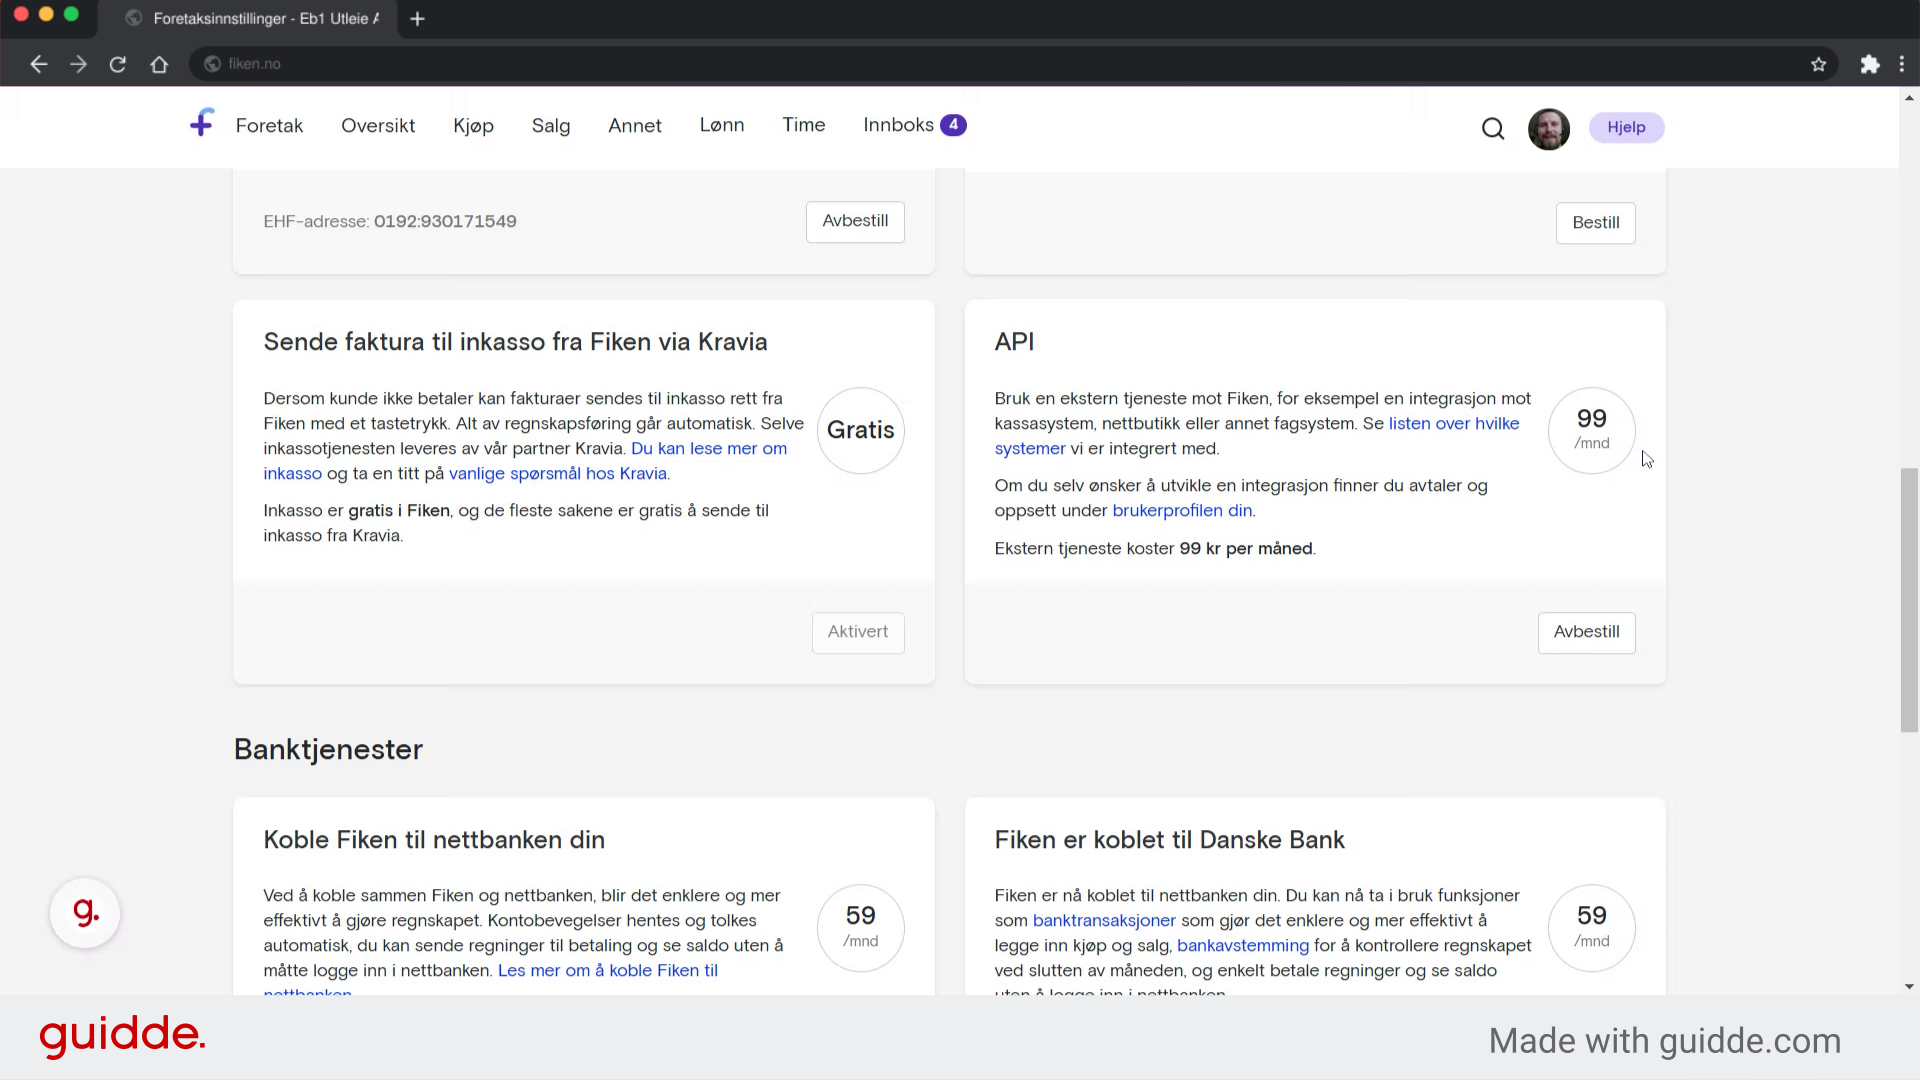Click the site info icon in address bar
Screen dimensions: 1920x1080
[212, 64]
